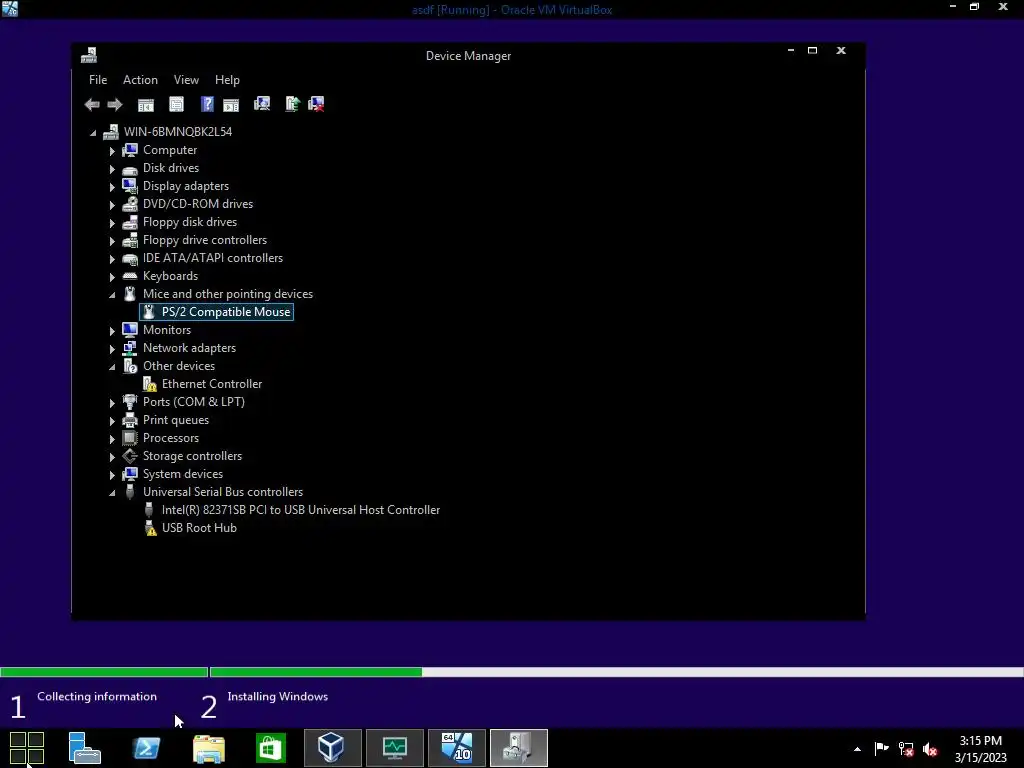Select the System devices row

183,474
